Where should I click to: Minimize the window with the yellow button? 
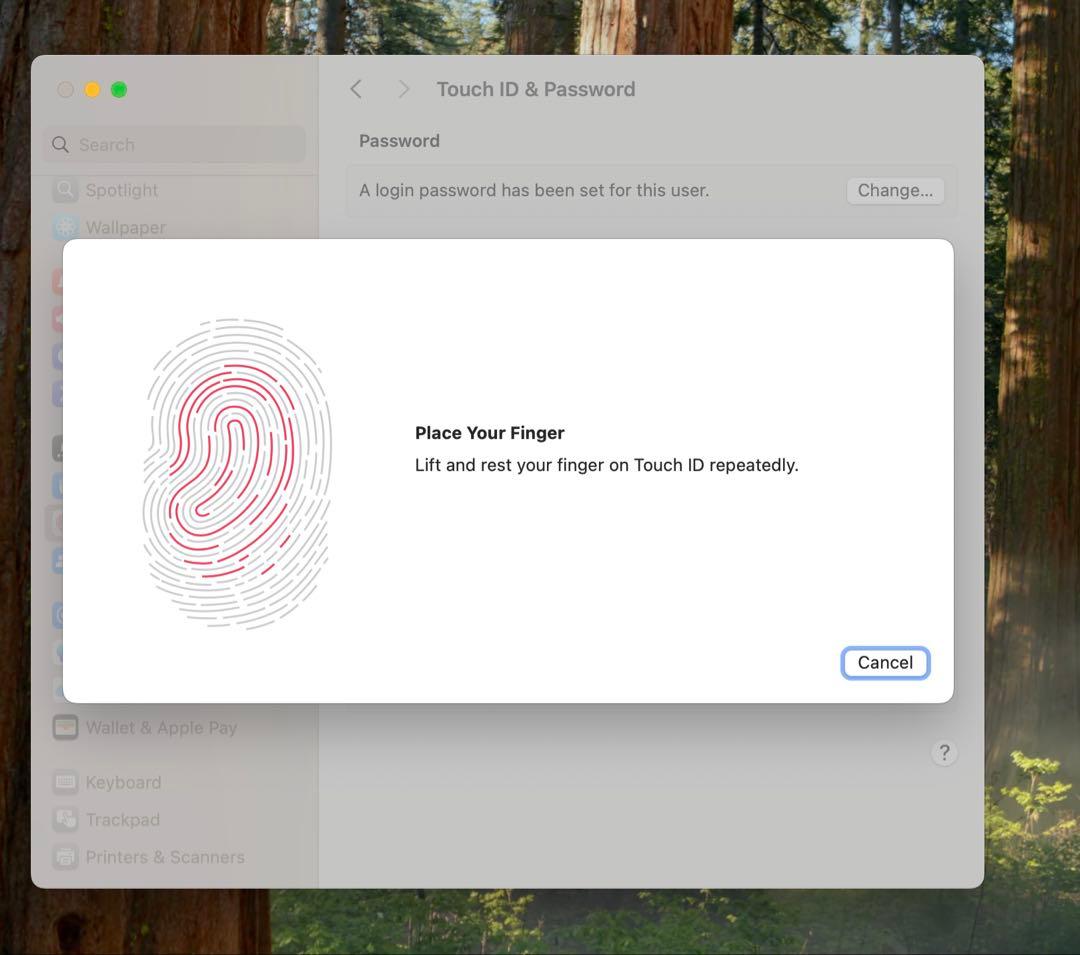pos(92,90)
